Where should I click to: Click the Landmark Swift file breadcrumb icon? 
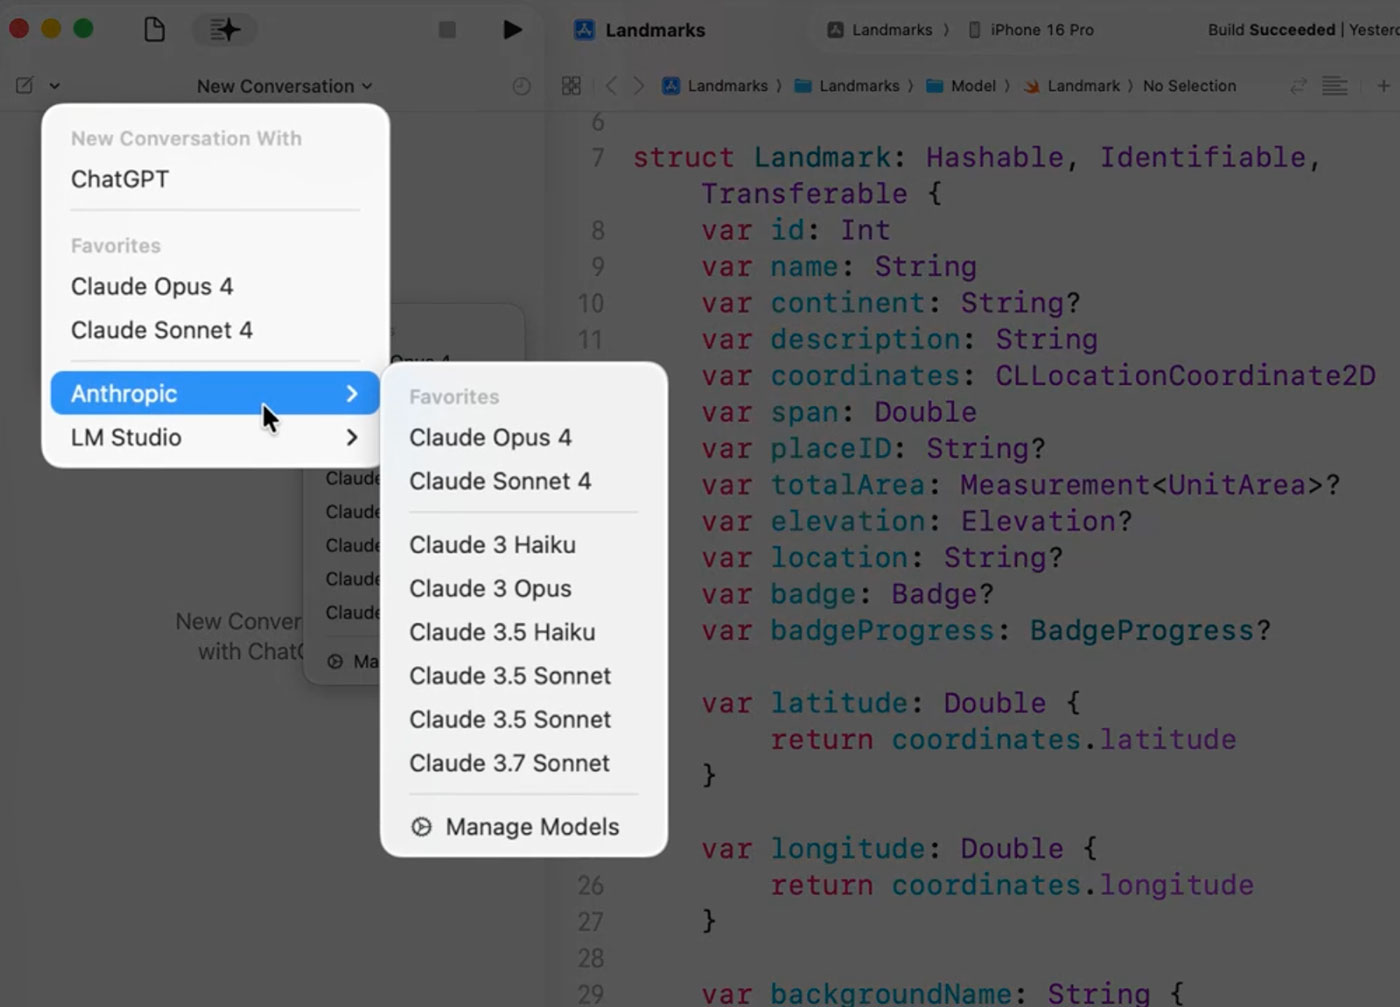pos(1032,85)
